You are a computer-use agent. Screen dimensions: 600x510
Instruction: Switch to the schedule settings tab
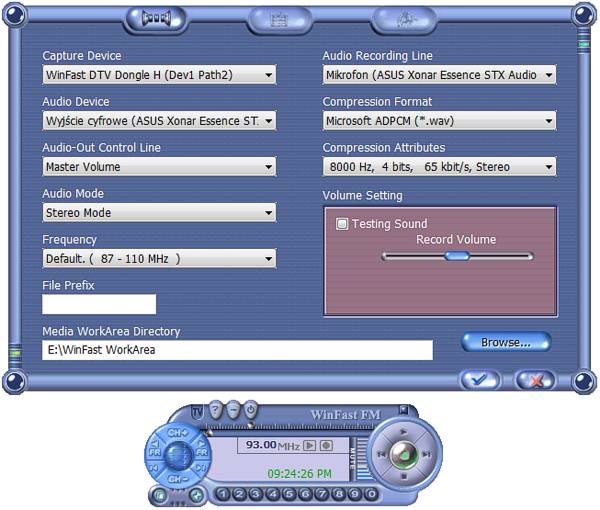click(x=279, y=19)
